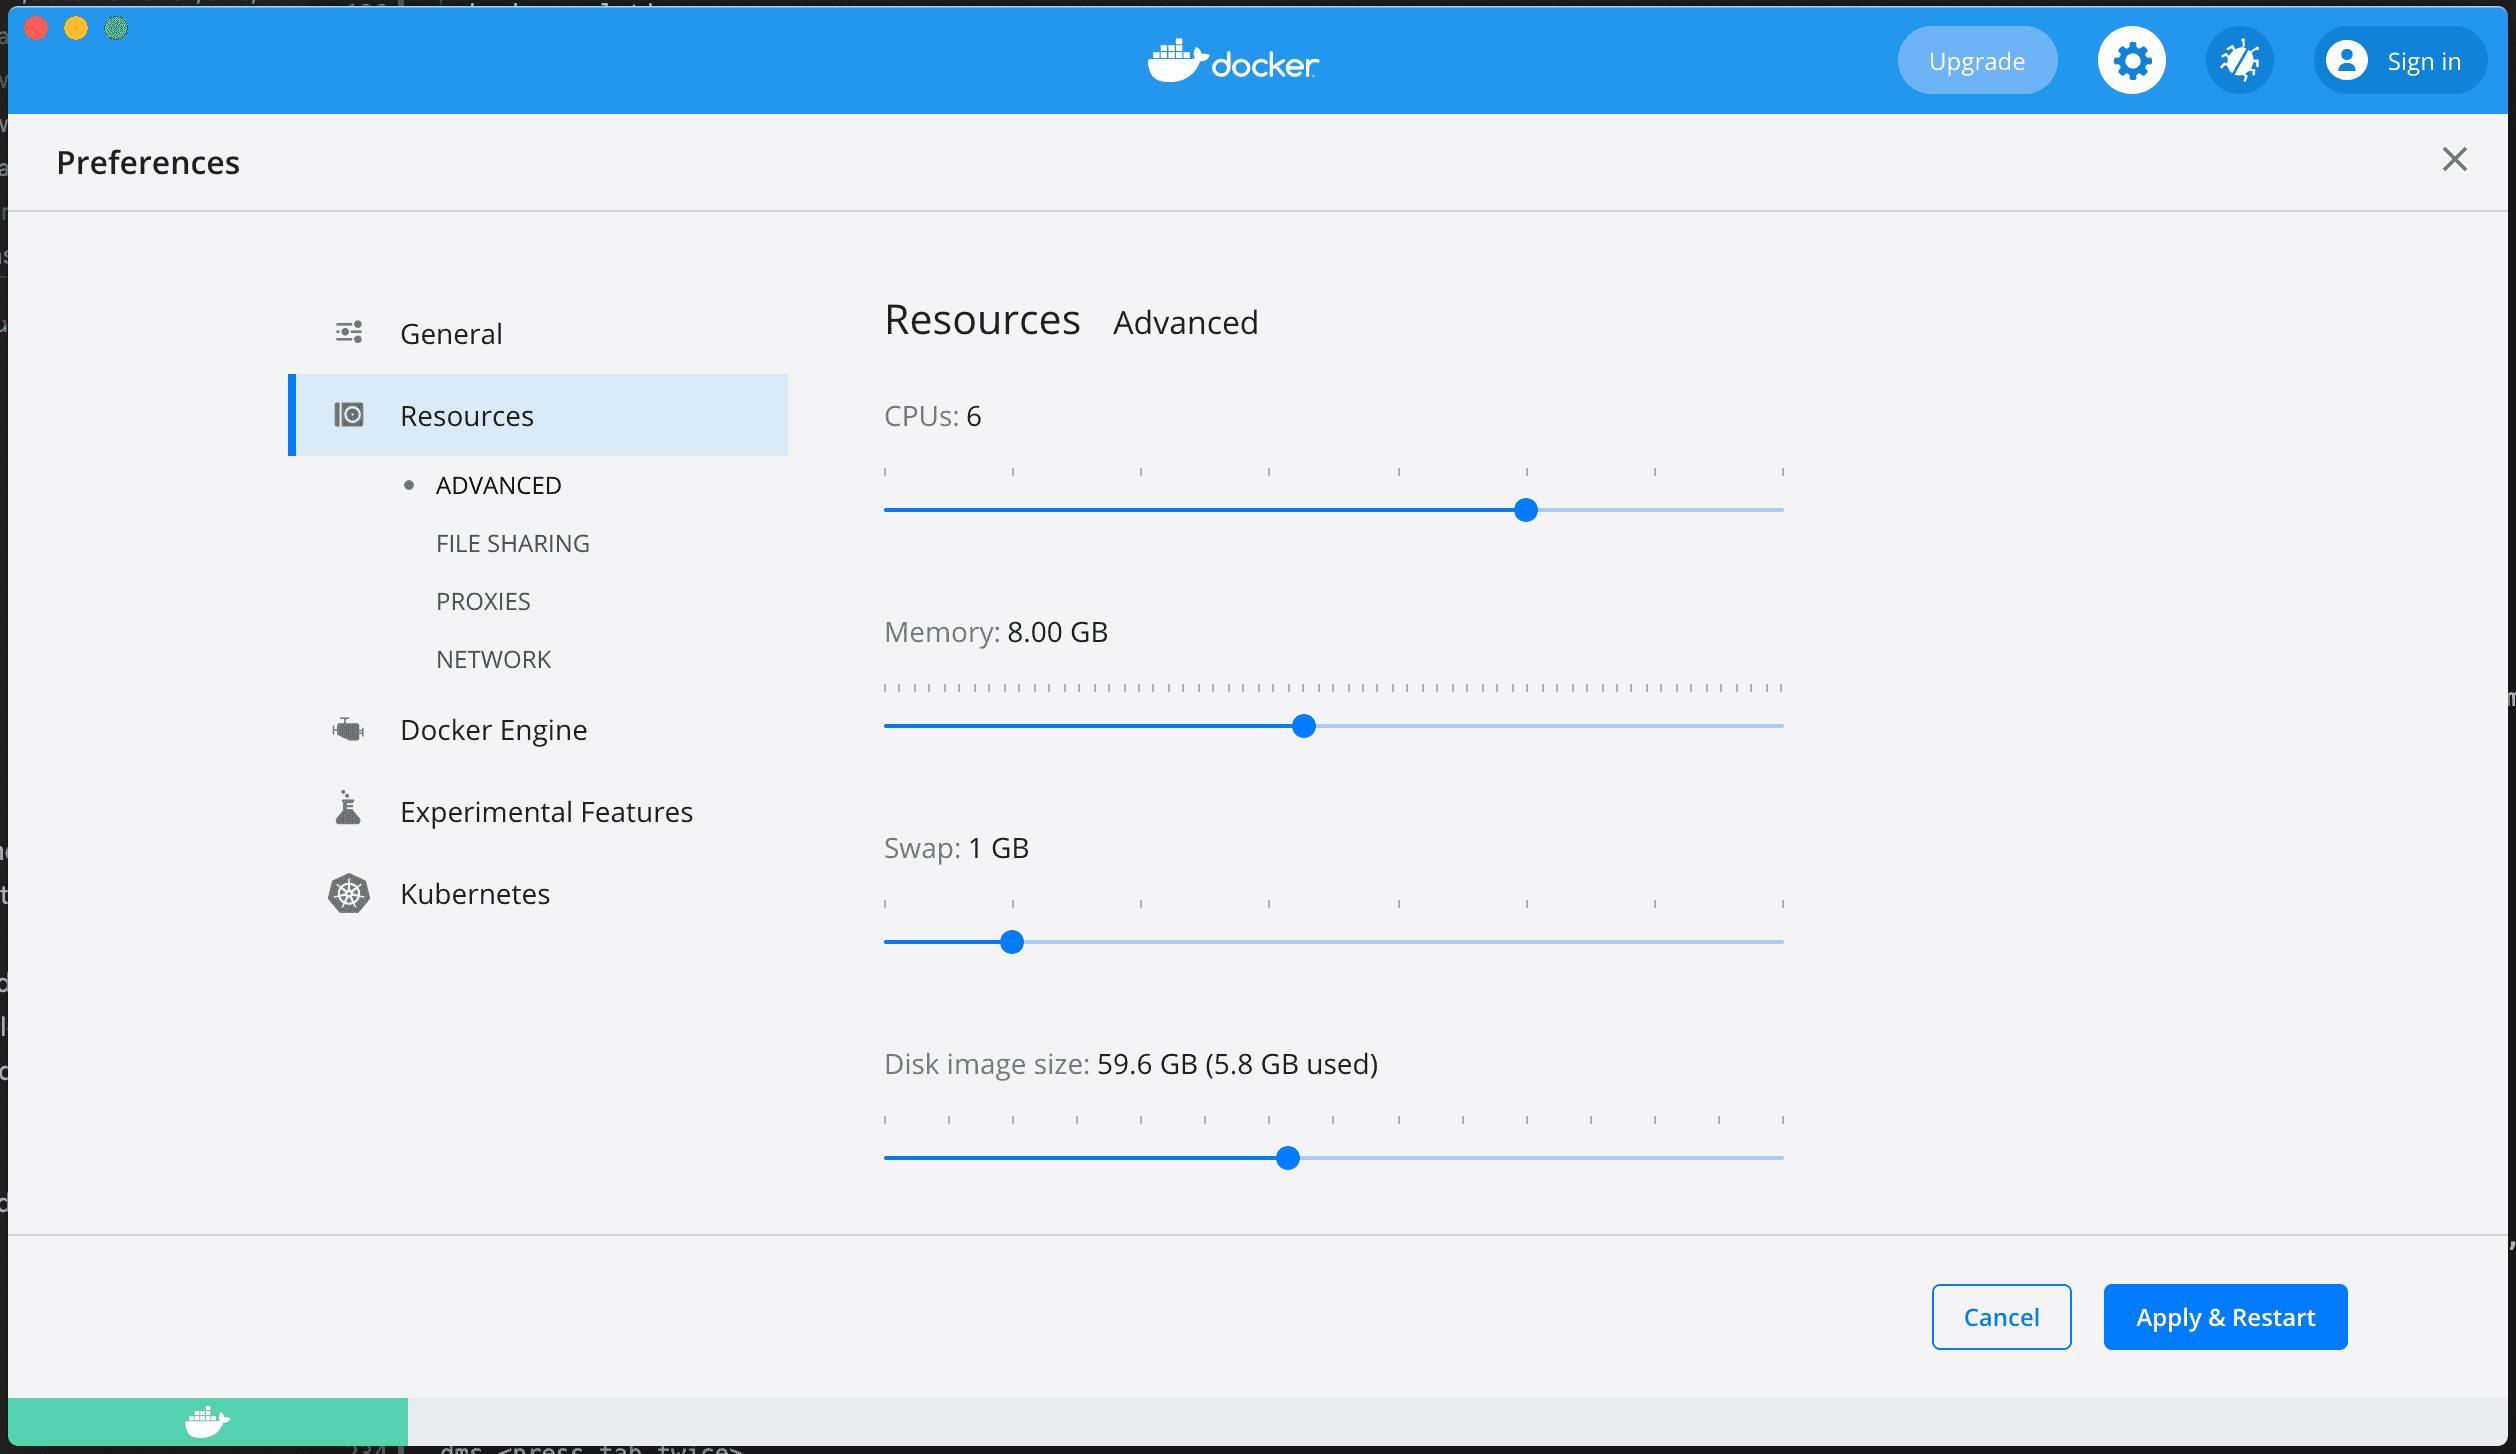
Task: Click the Docker Engine icon
Action: pos(348,729)
